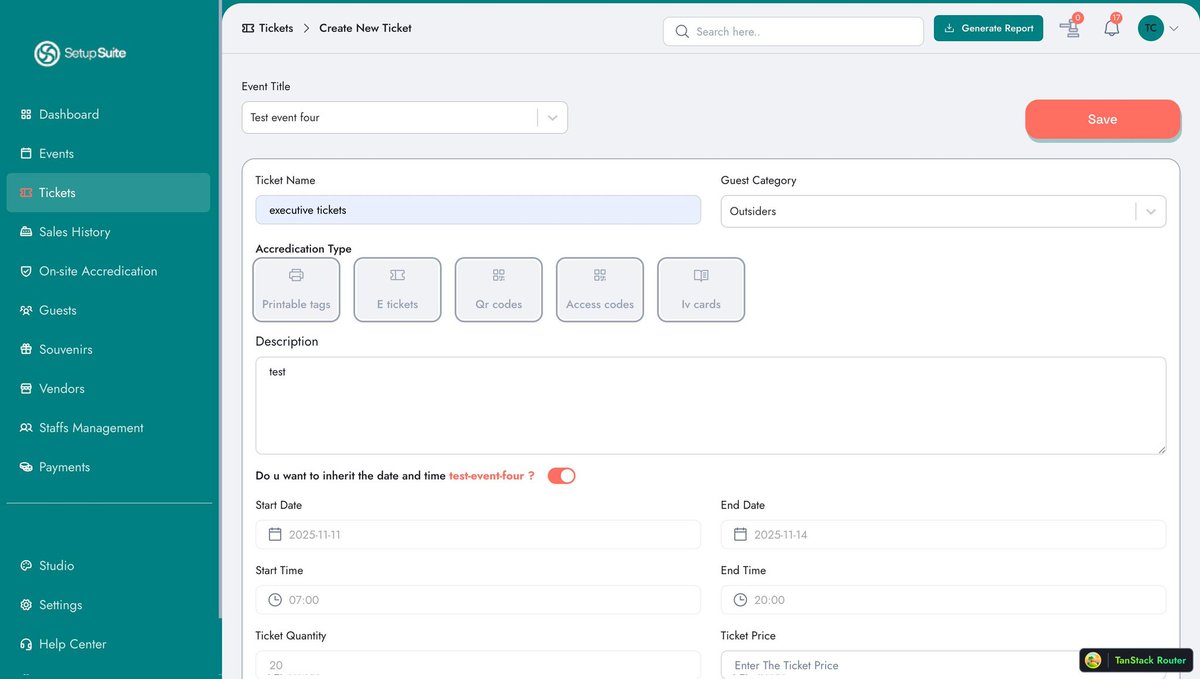Open Staffs Management in the sidebar
Viewport: 1200px width, 679px height.
pos(108,428)
